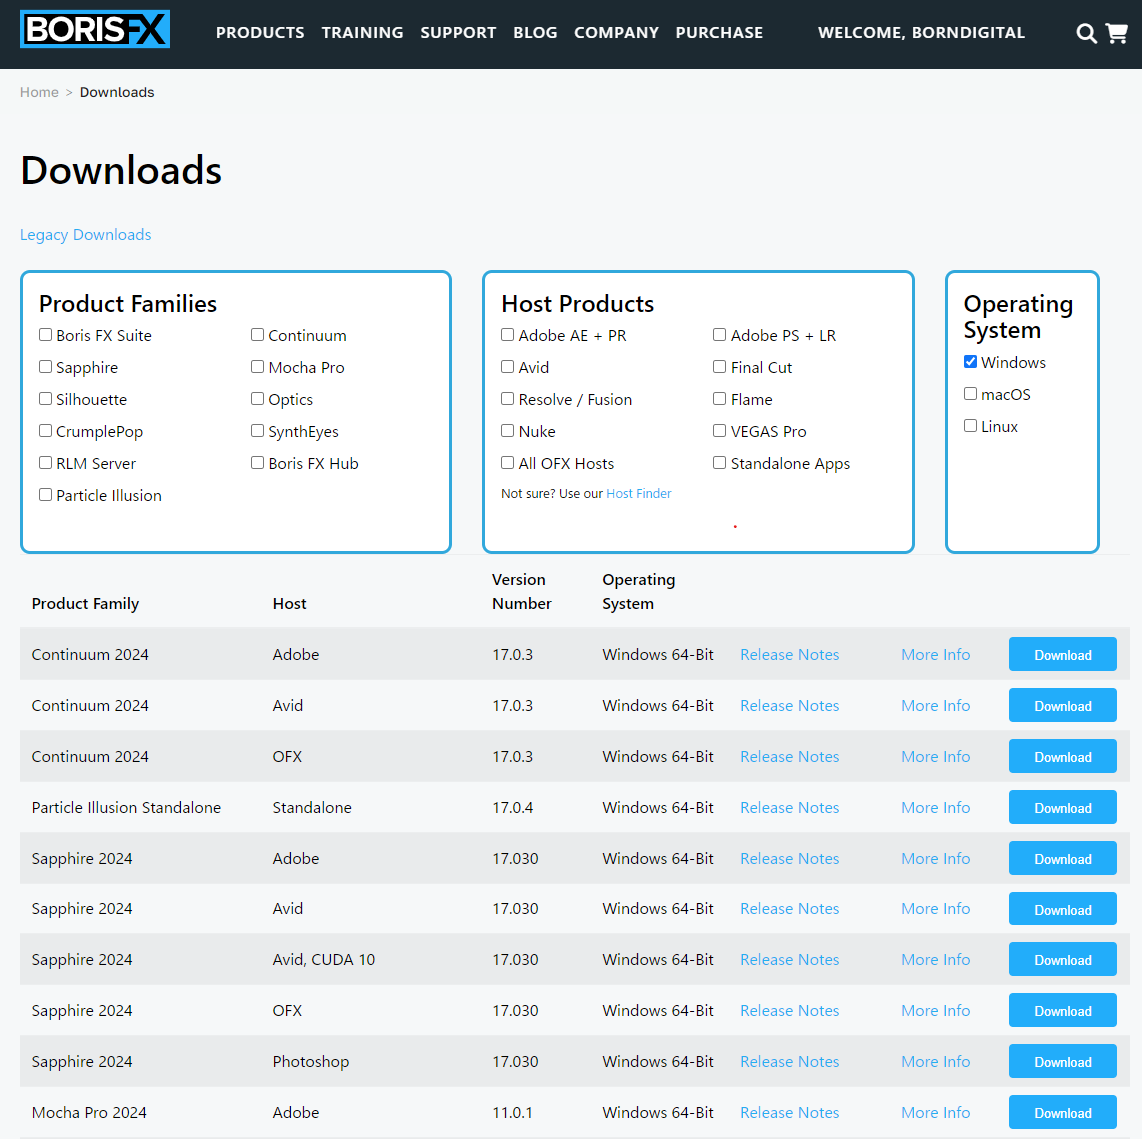
Task: Open More Info for Continuum 2024 Avid
Action: (x=936, y=706)
